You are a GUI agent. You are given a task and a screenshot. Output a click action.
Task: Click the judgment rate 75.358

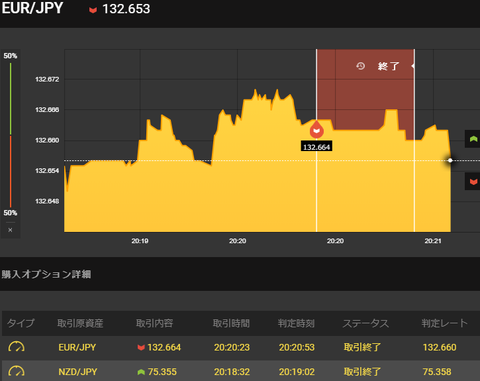437,372
